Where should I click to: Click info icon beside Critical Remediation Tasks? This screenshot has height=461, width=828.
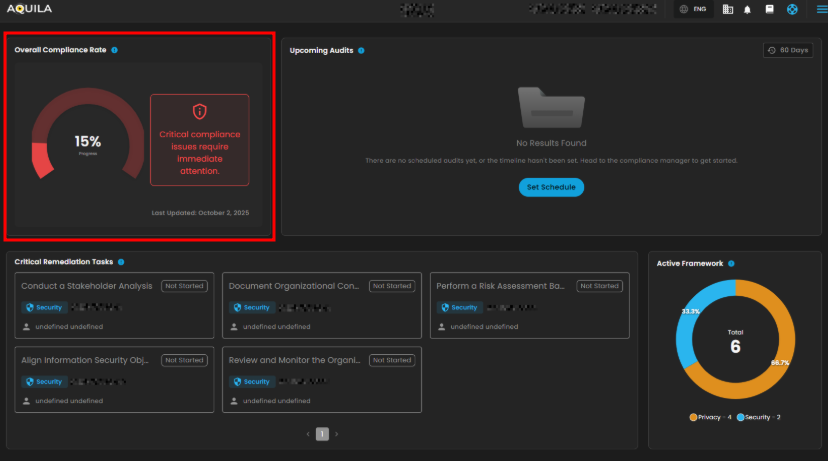(119, 262)
